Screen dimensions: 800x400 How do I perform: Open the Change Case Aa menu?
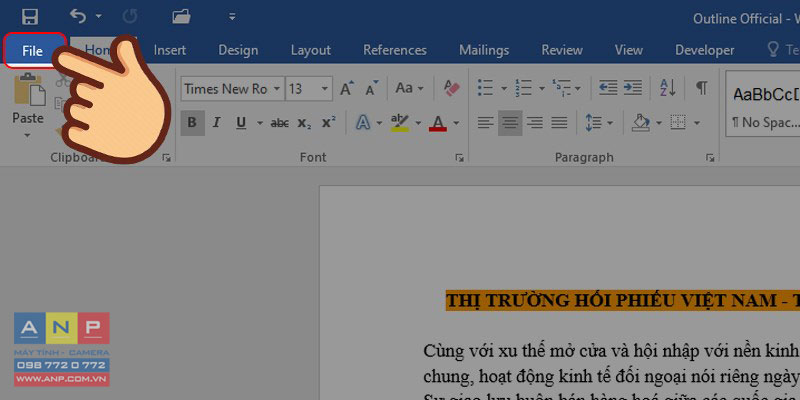[x=410, y=89]
